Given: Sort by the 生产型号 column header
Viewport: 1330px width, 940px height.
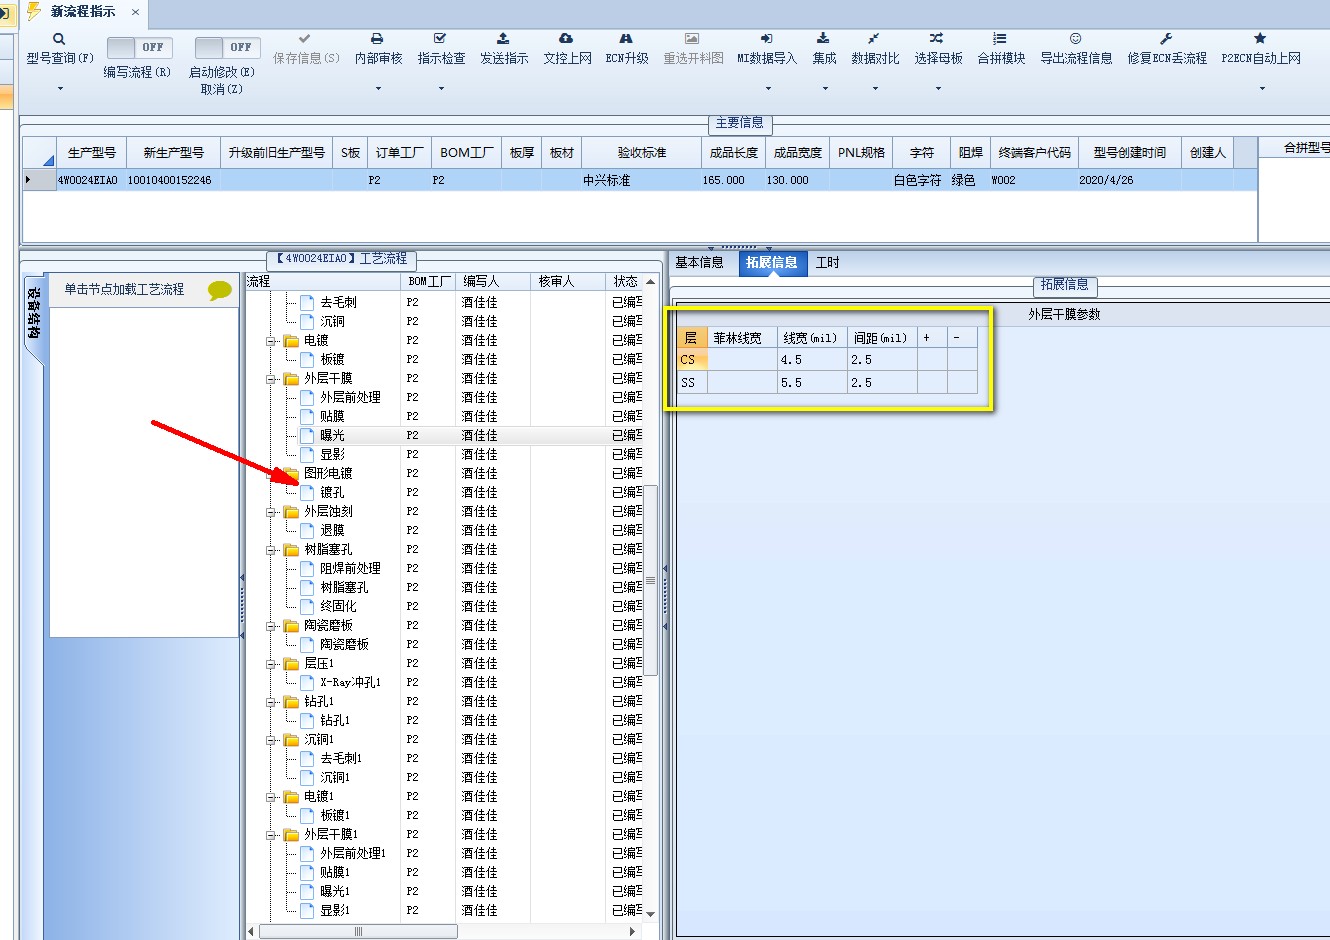Looking at the screenshot, I should tap(91, 153).
